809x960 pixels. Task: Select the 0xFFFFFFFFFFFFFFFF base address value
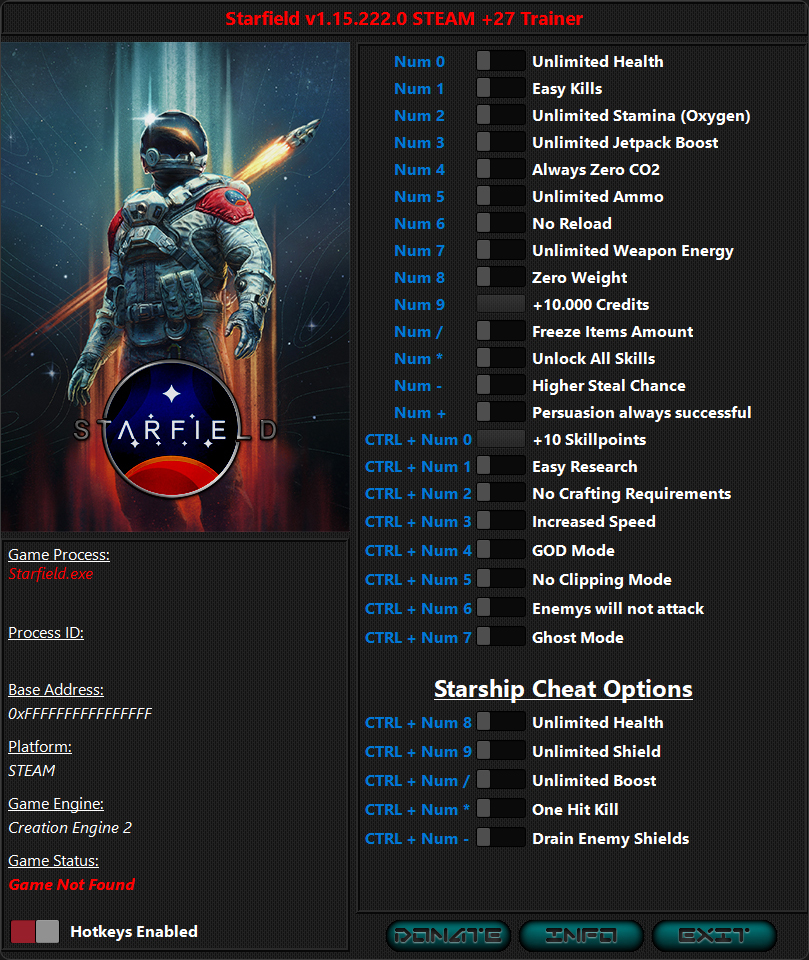(x=80, y=713)
